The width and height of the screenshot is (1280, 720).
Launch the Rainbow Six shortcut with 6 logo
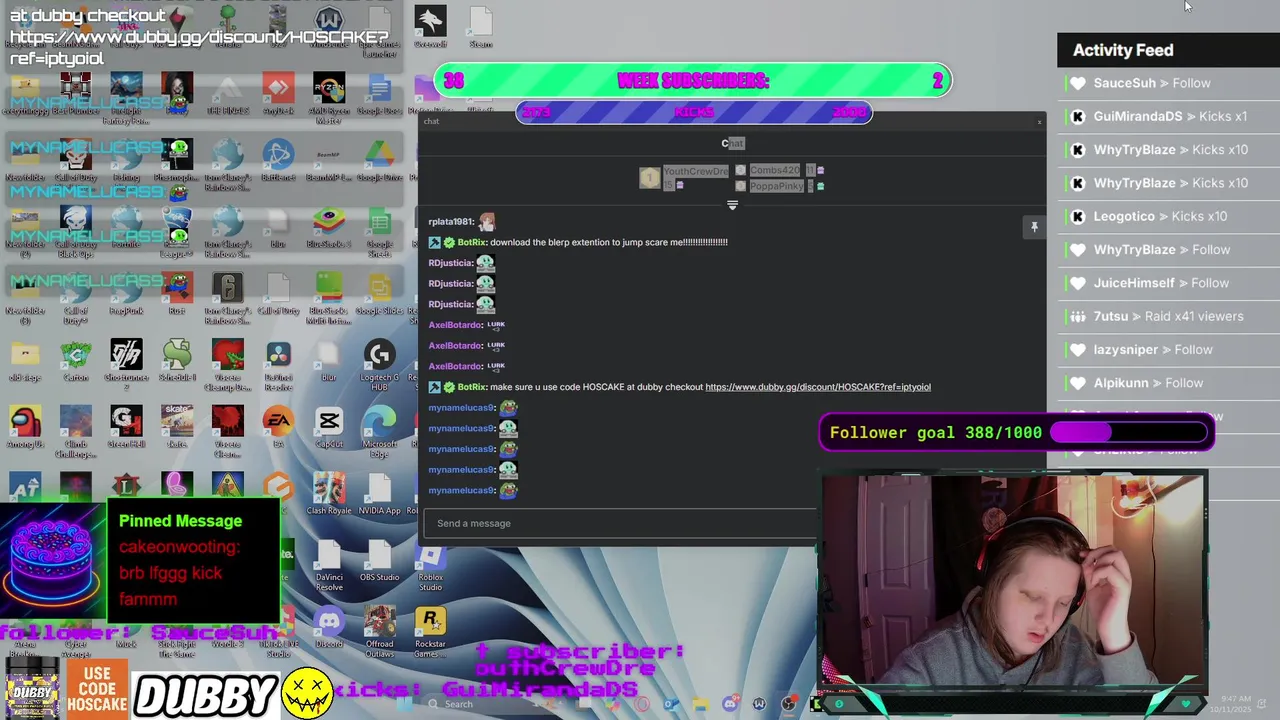[x=228, y=298]
